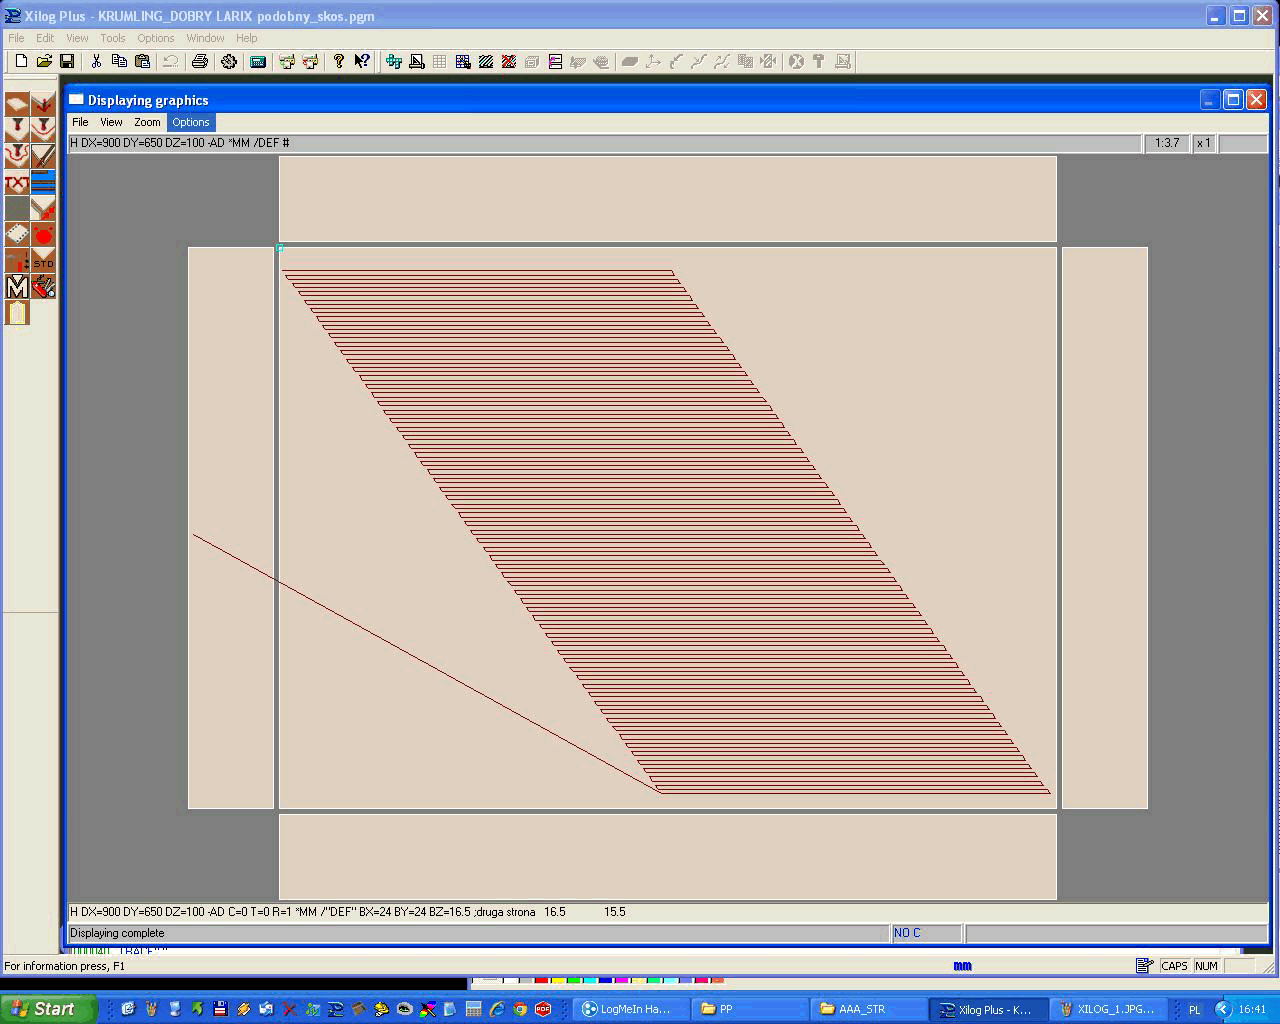Select the Cut scissors icon

click(x=96, y=62)
